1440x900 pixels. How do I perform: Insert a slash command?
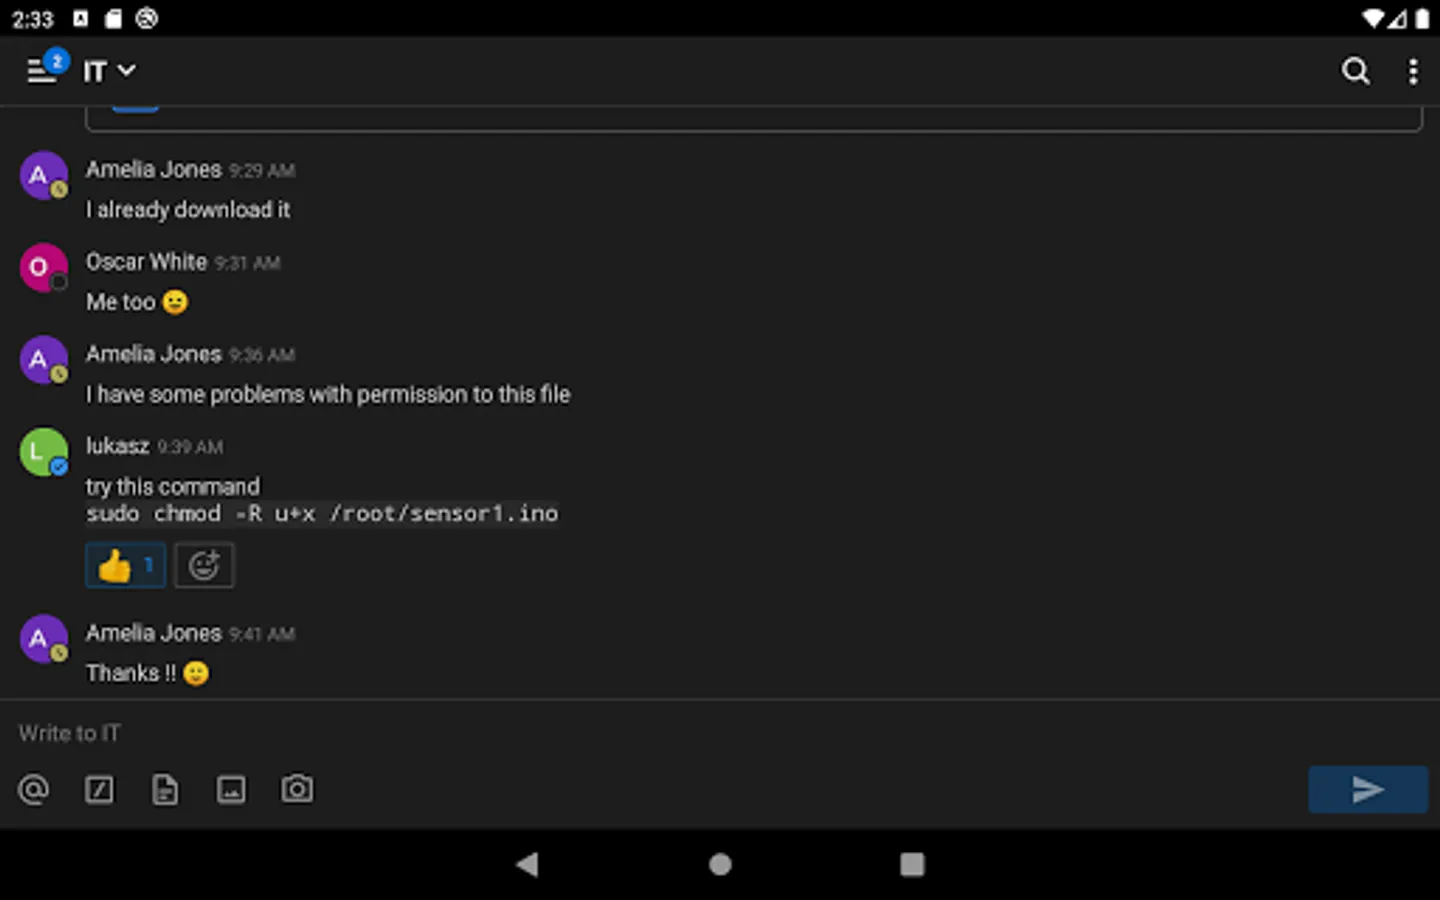99,789
